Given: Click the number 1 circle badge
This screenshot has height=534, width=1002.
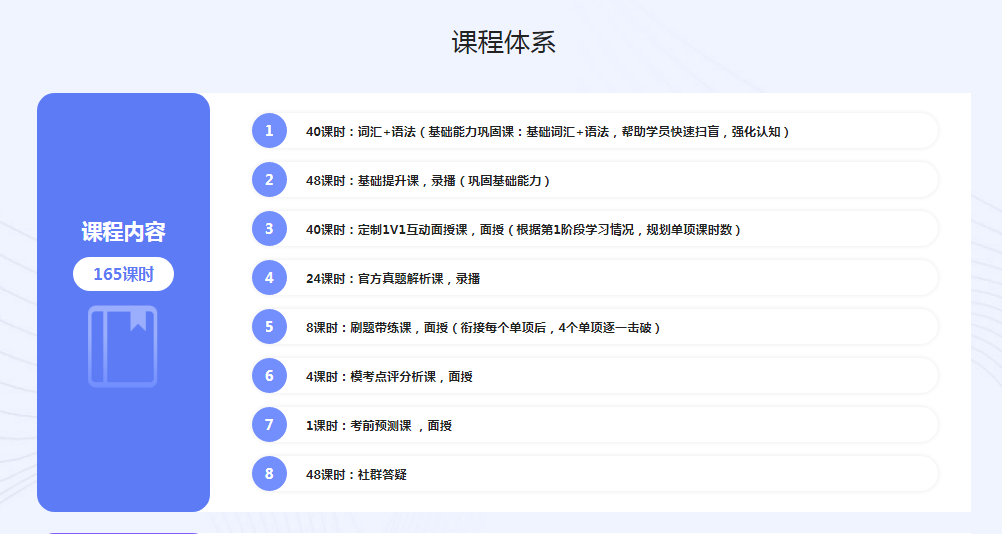Looking at the screenshot, I should pos(269,131).
